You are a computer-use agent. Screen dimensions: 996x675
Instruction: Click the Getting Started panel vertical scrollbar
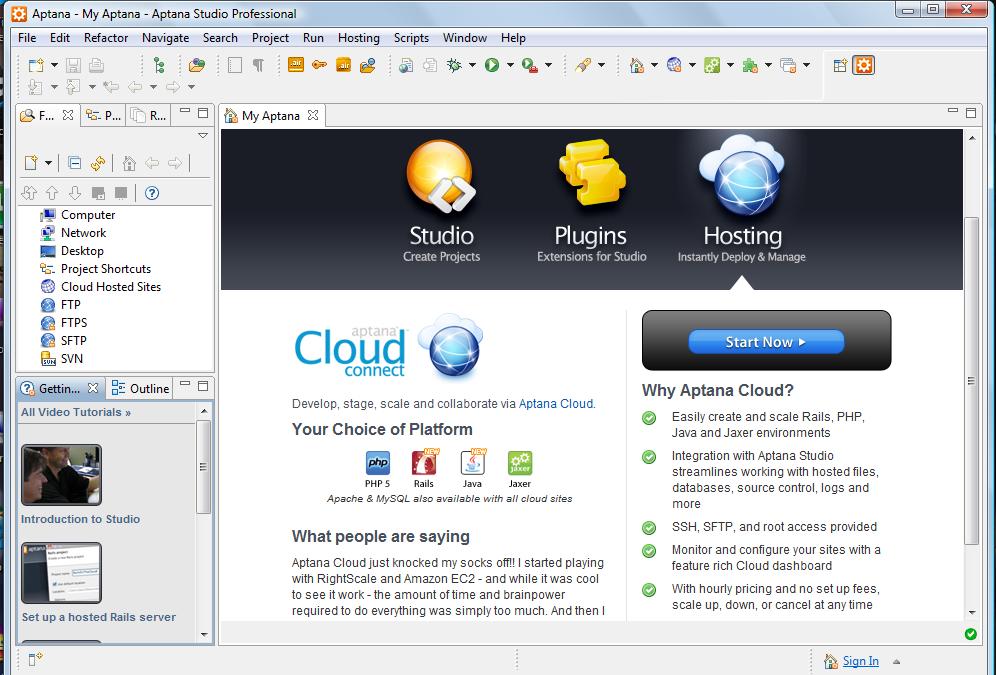click(x=203, y=467)
